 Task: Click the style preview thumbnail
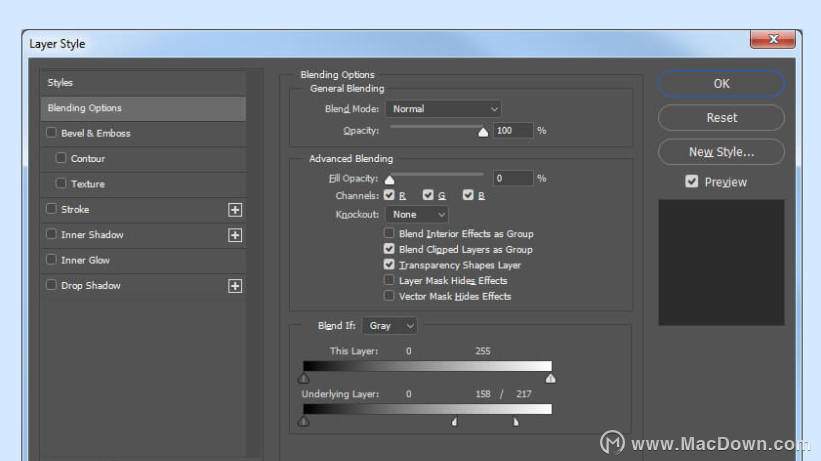click(721, 262)
